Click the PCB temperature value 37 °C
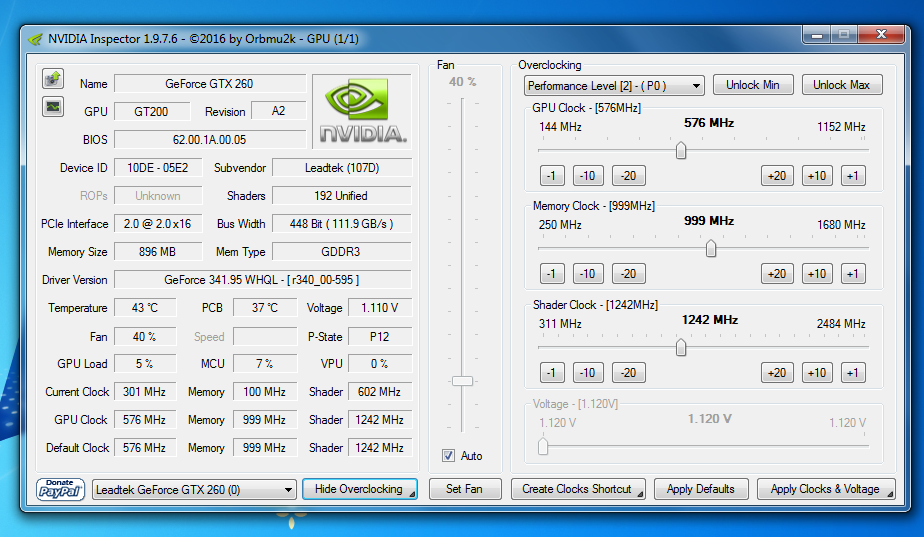This screenshot has height=537, width=924. pos(265,308)
